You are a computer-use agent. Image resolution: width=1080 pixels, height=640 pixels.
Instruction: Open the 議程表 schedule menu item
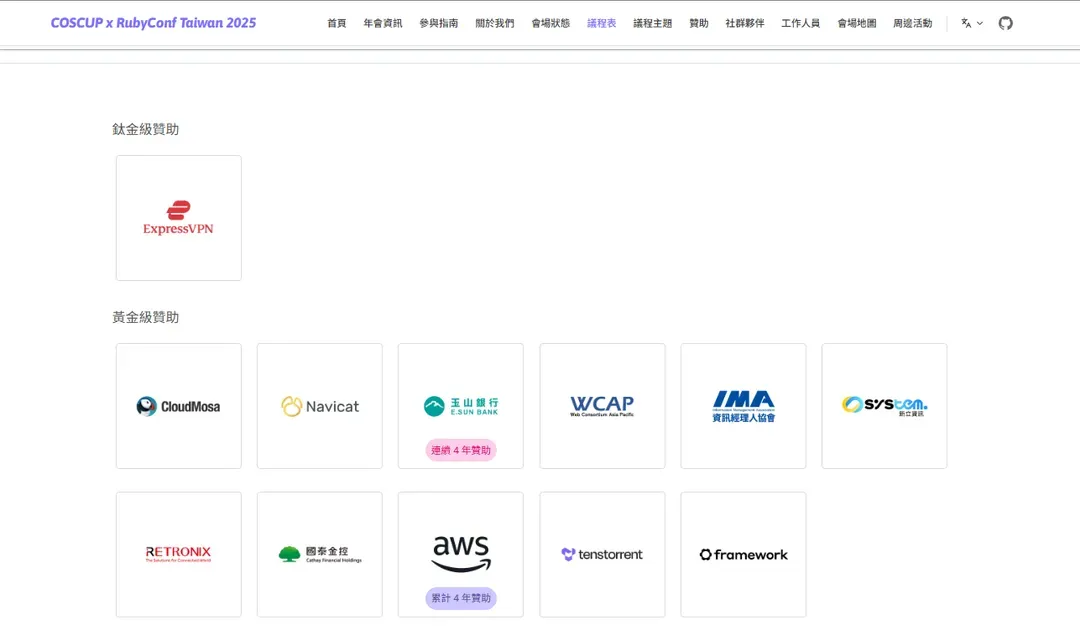[601, 23]
